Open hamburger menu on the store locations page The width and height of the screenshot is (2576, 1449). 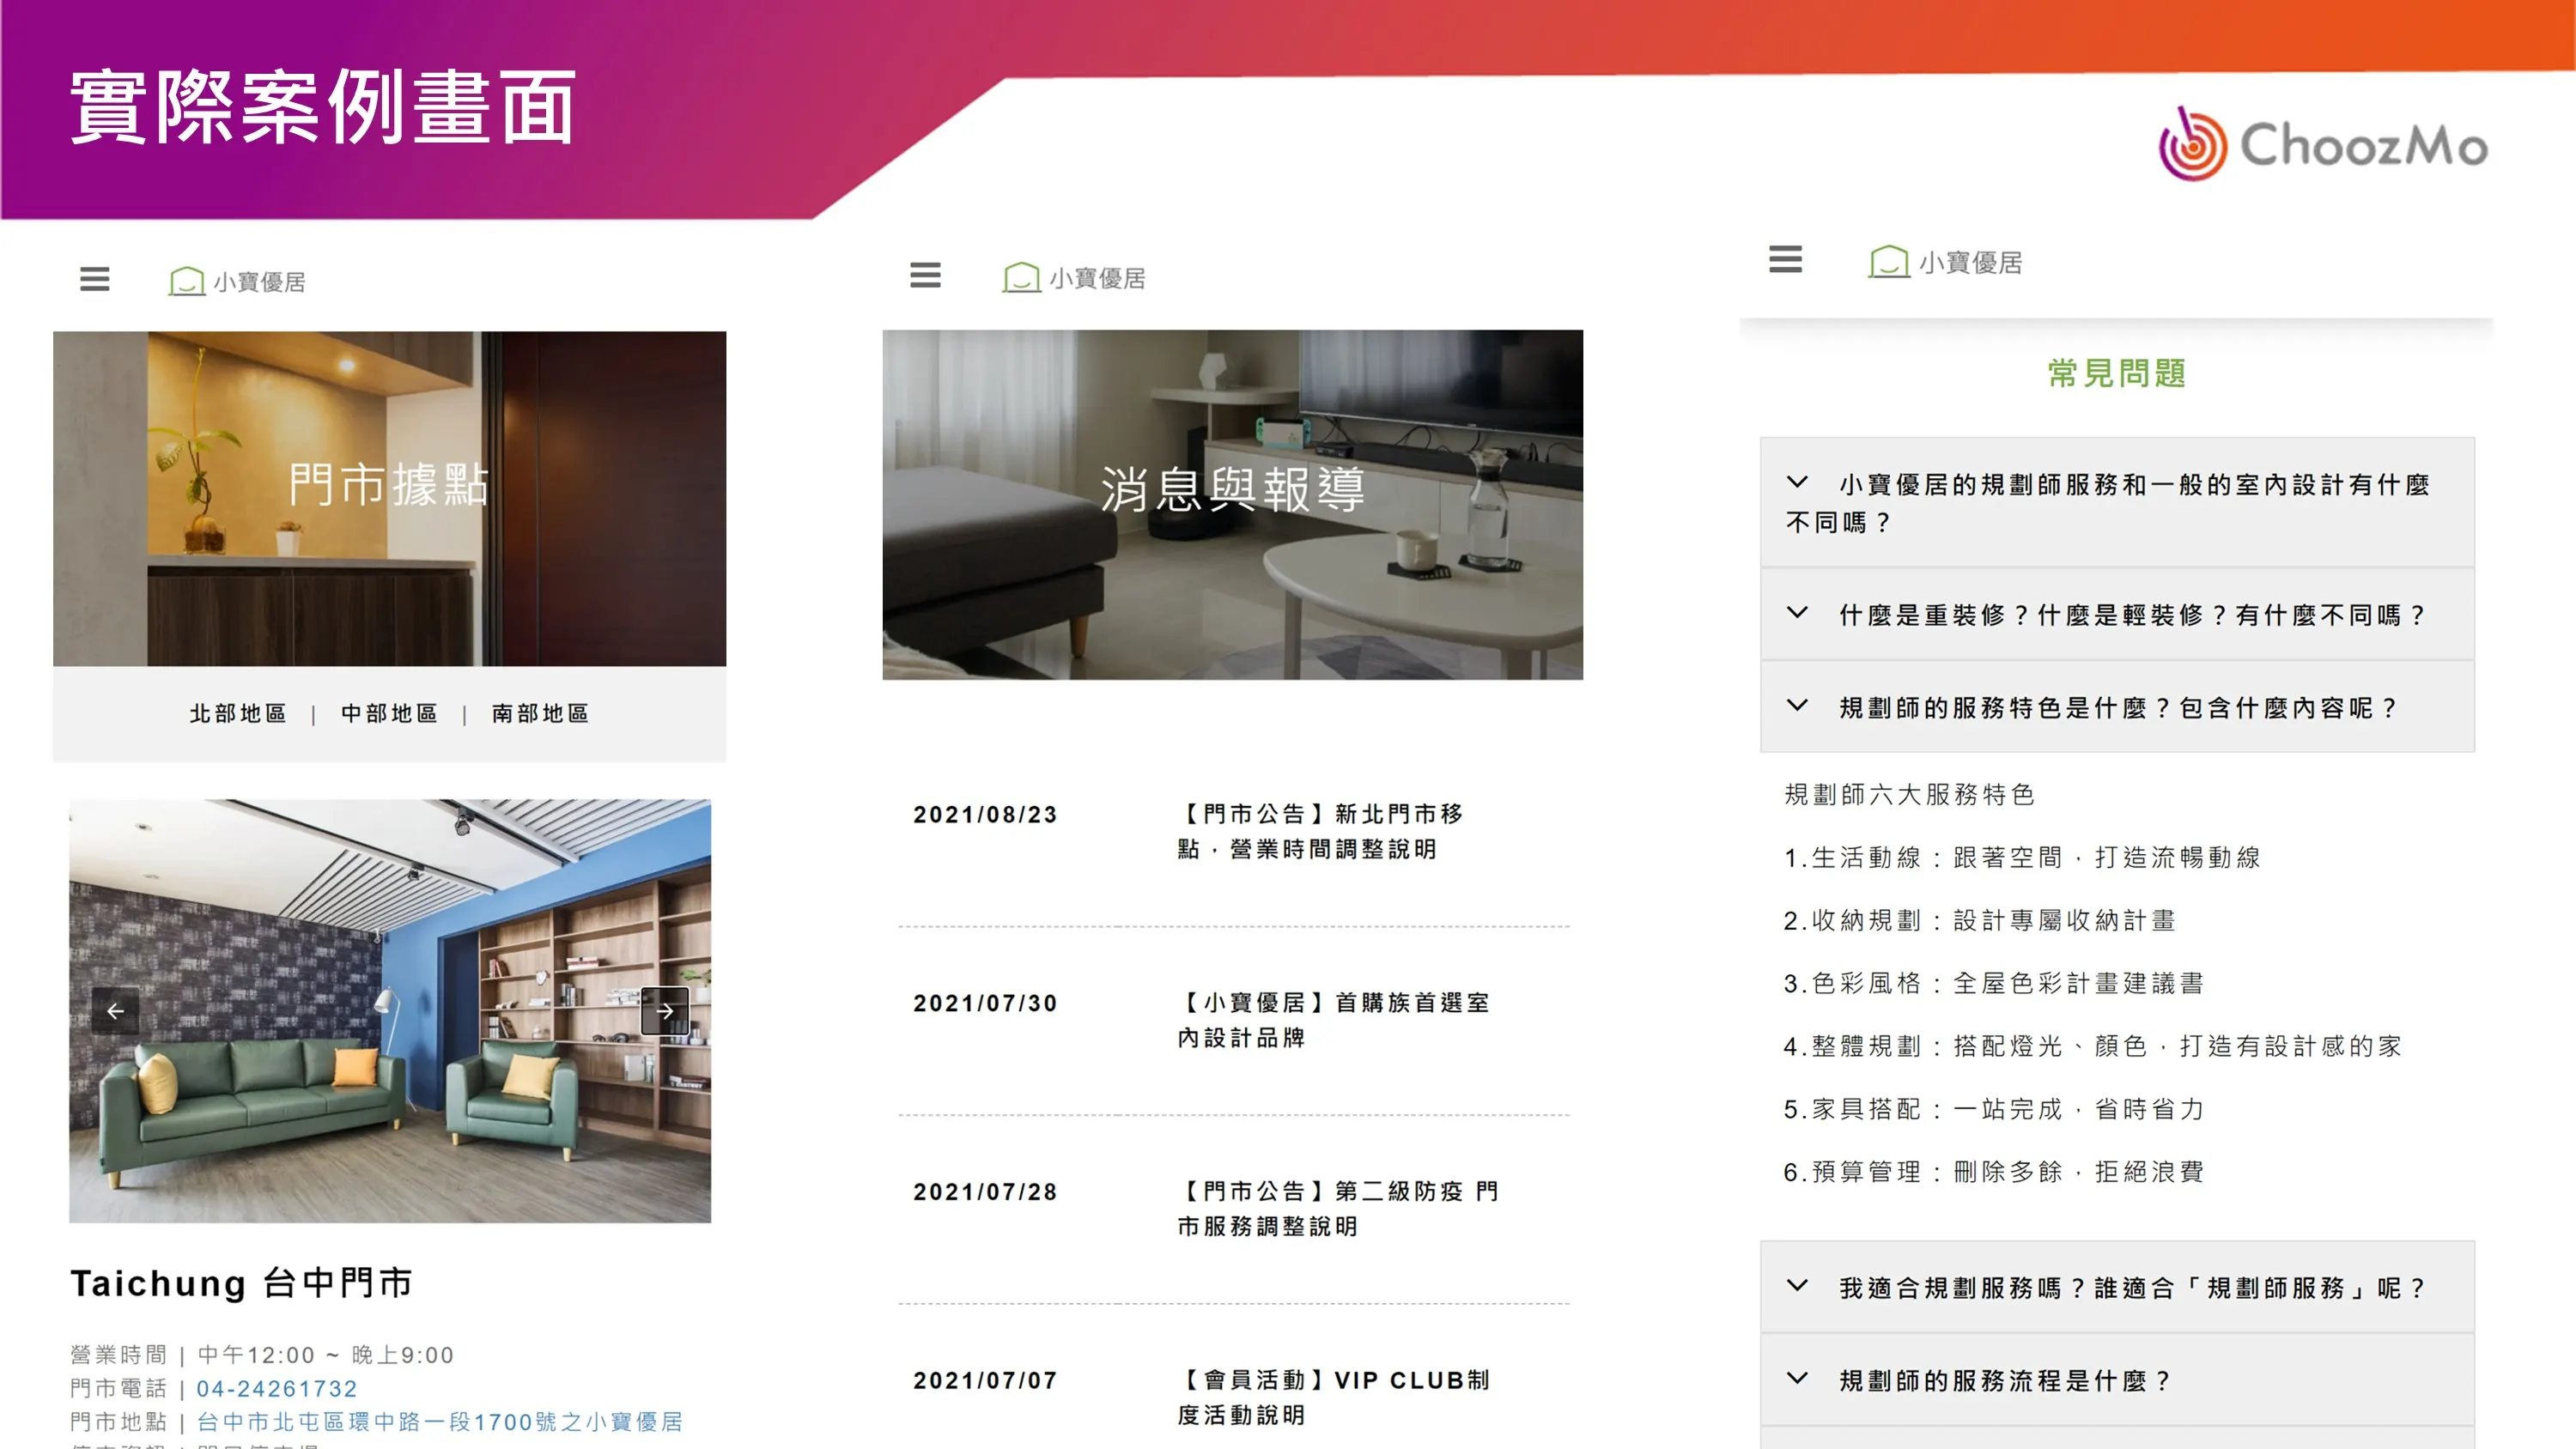[95, 279]
